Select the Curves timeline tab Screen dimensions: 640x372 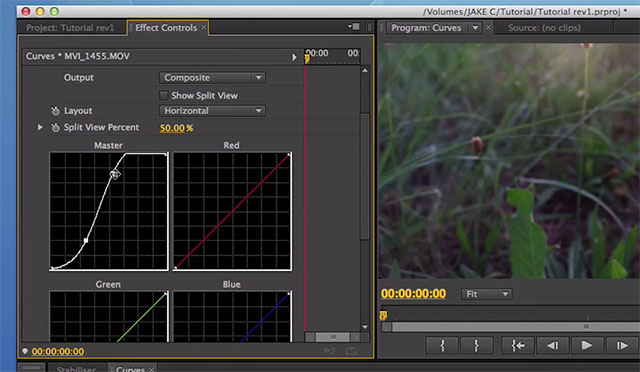click(130, 369)
